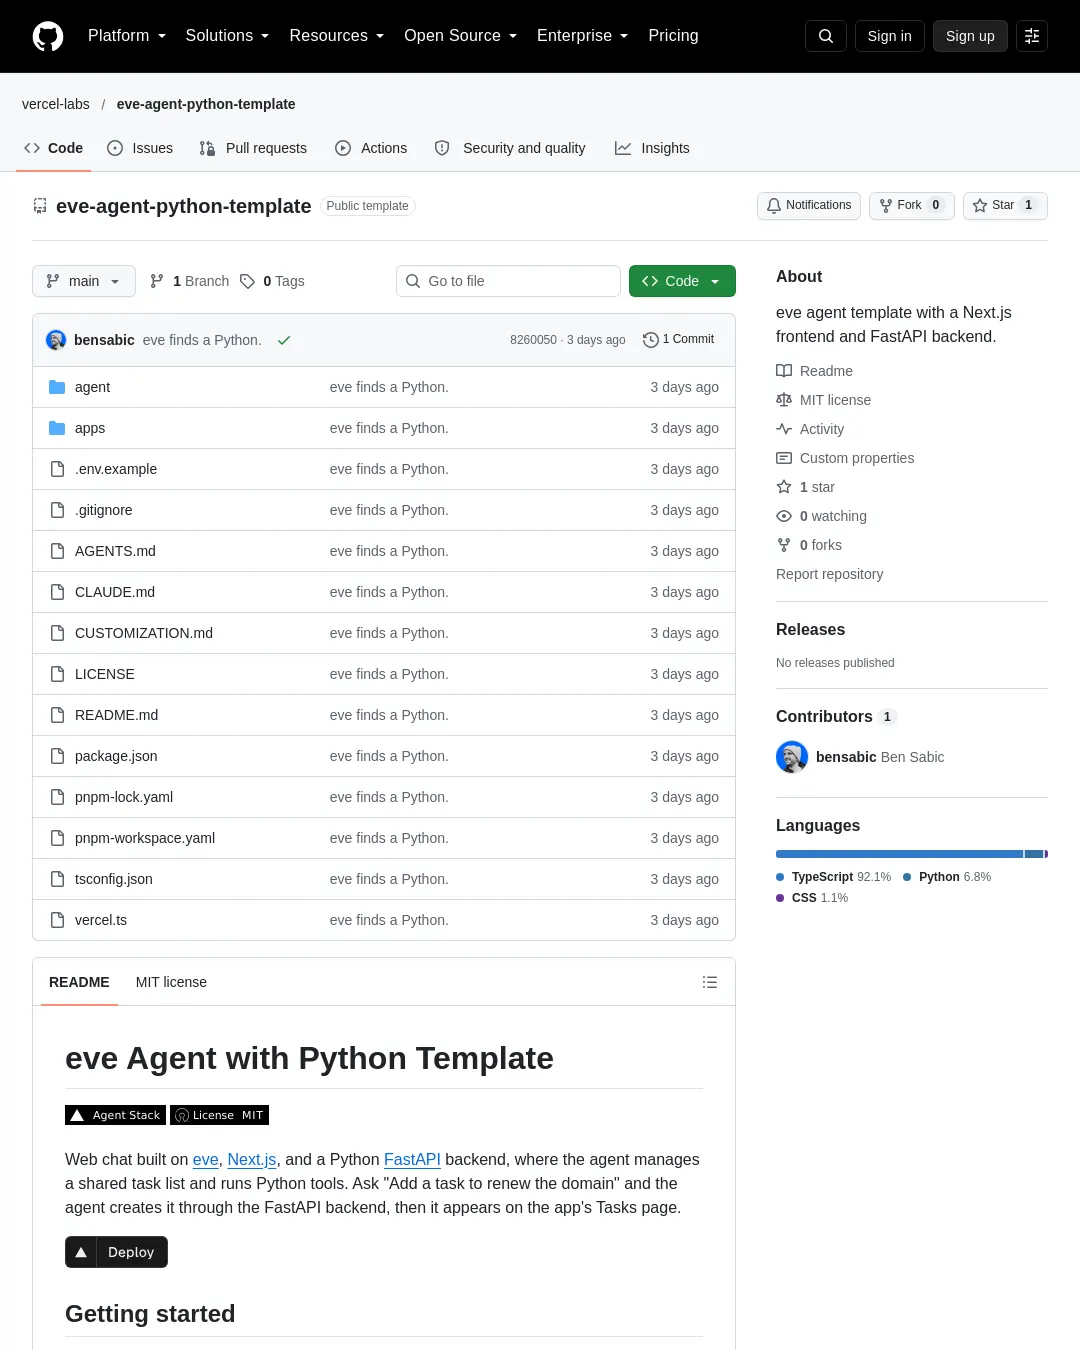Open the CUSTOMIZATION.md file
Viewport: 1080px width, 1350px height.
(144, 633)
